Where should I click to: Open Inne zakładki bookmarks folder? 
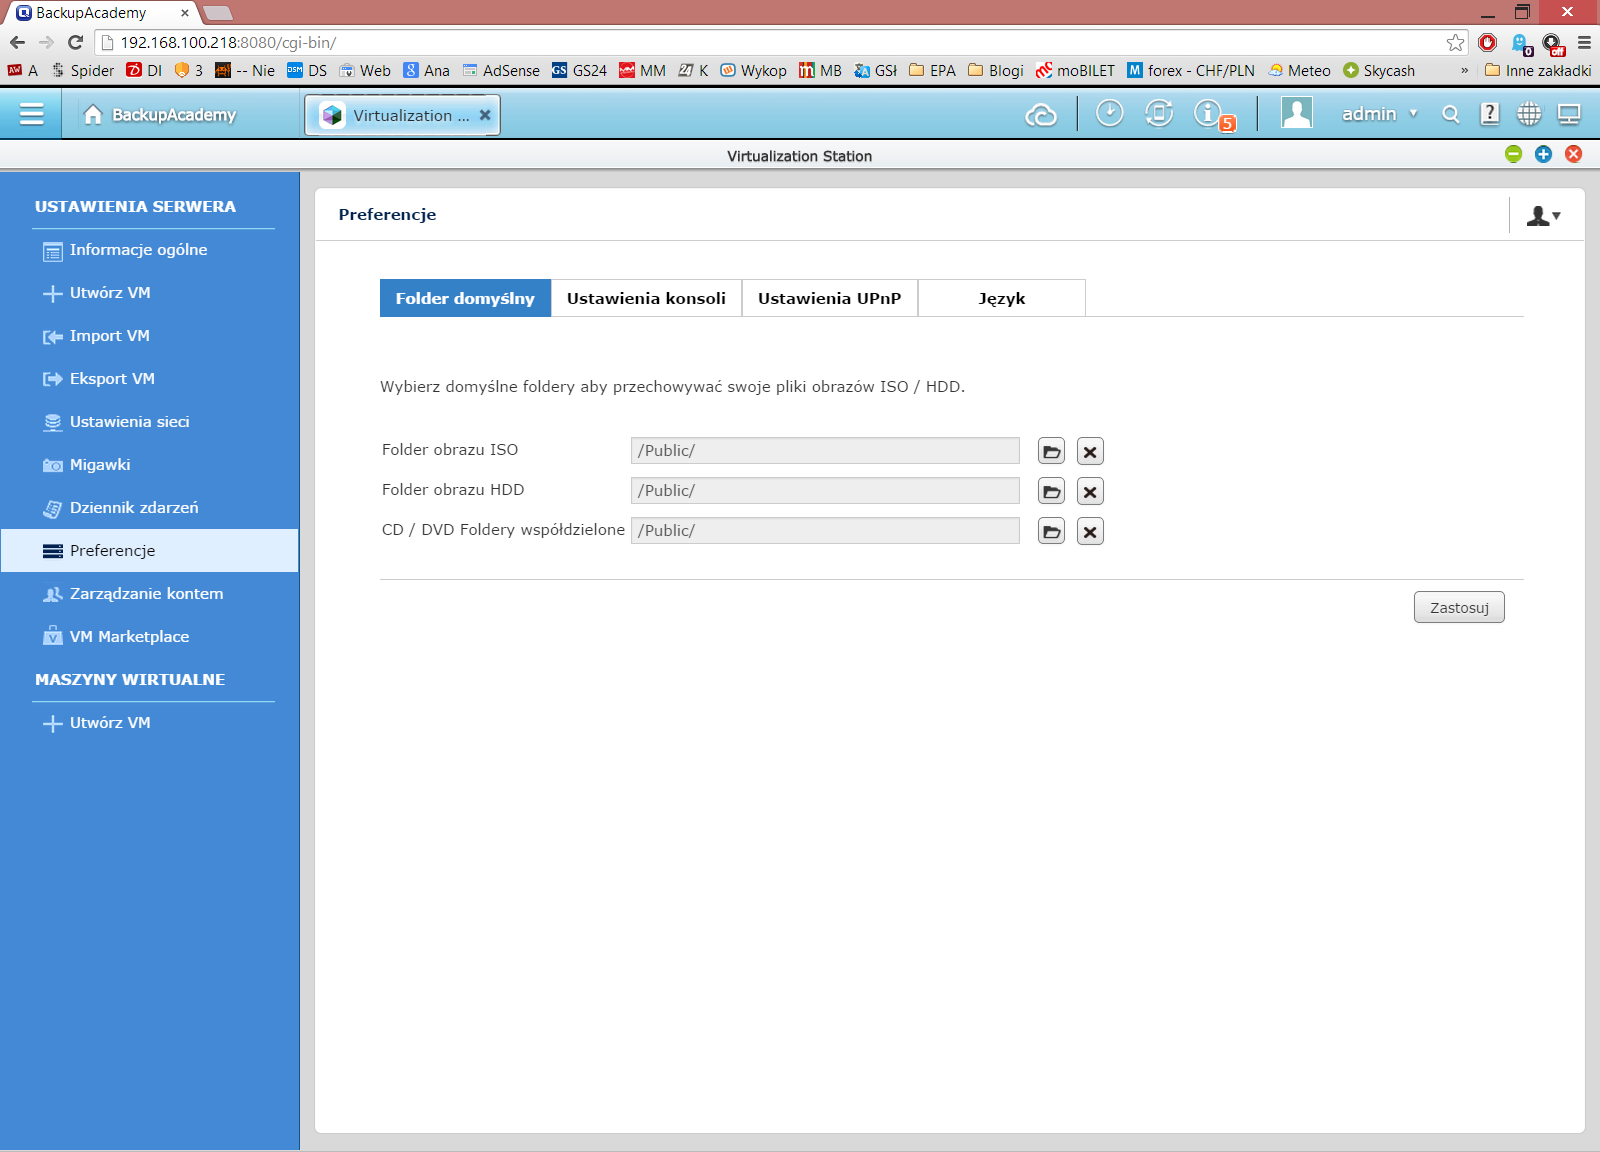tap(1538, 70)
